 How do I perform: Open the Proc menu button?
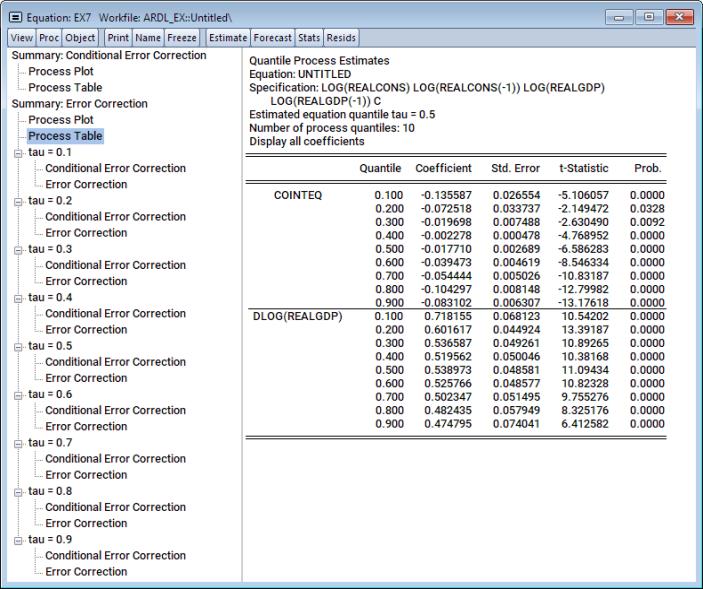(49, 38)
